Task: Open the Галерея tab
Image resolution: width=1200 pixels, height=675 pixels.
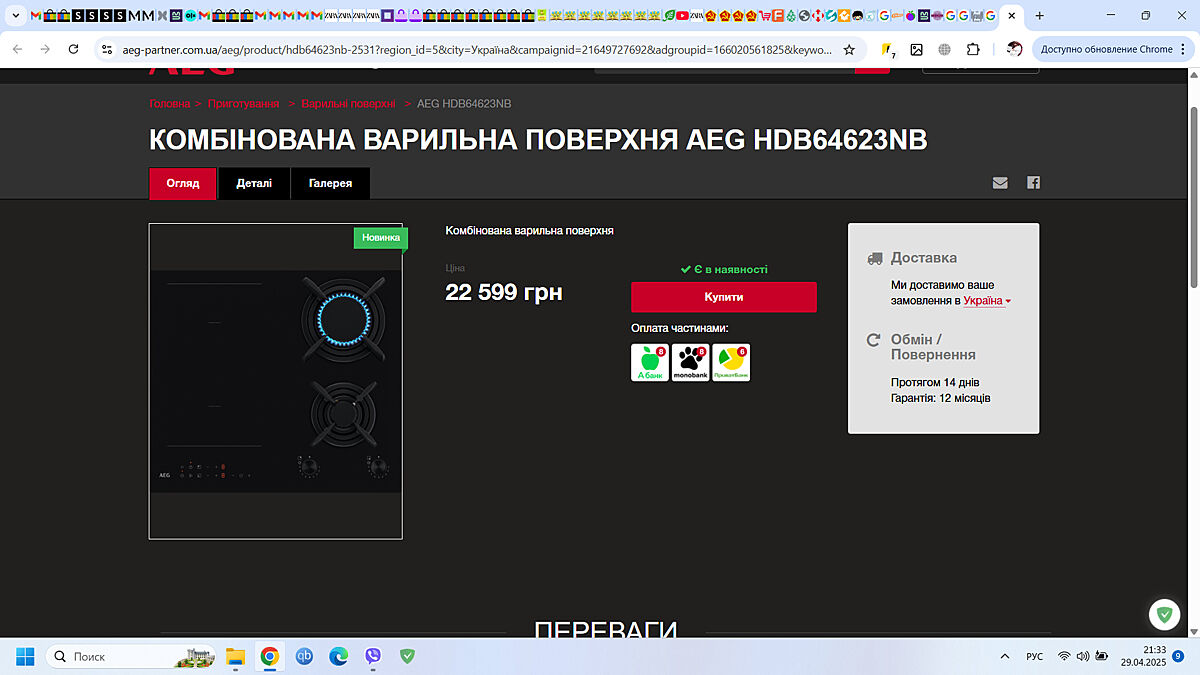Action: coord(330,184)
